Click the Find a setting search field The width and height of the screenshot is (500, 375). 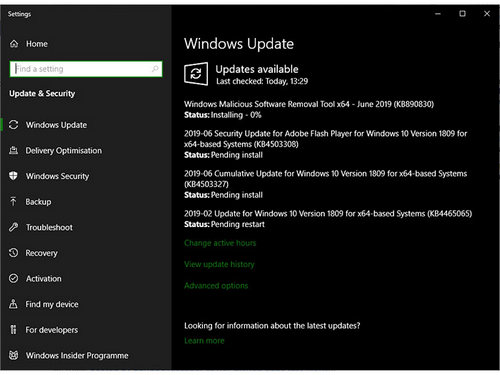[x=86, y=69]
